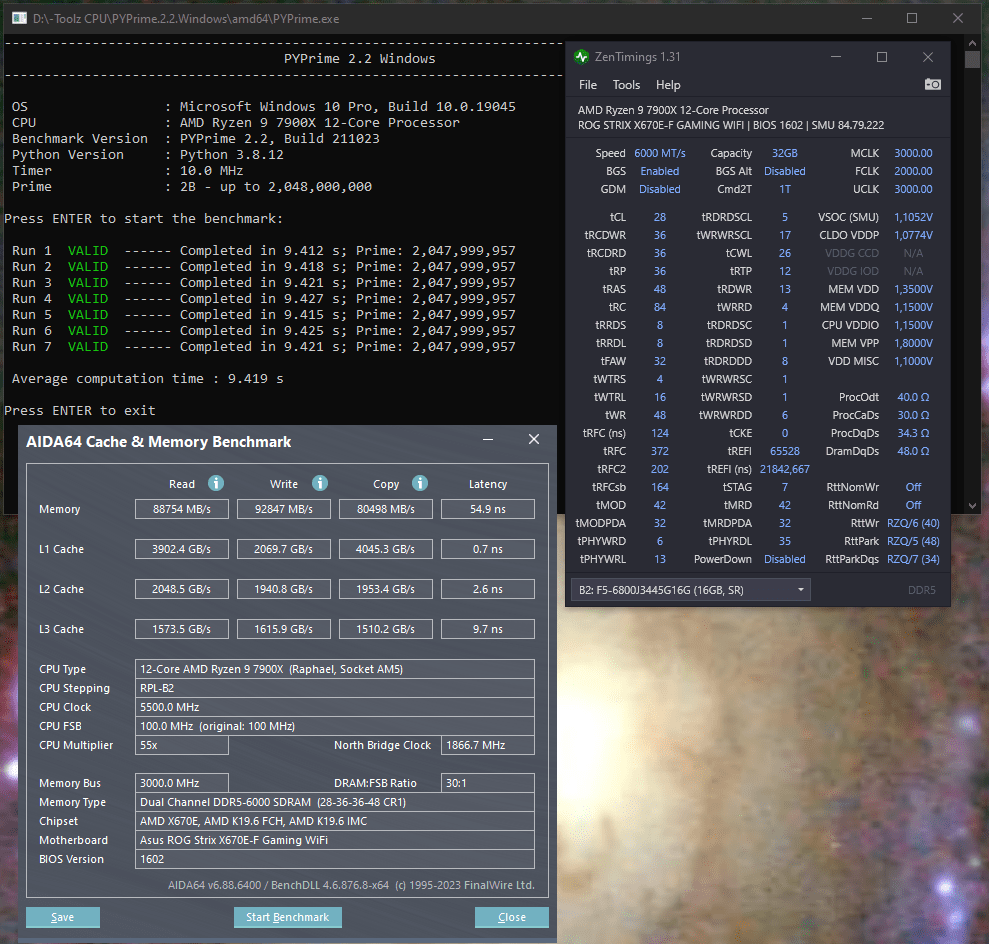The image size is (989, 944).
Task: Click the Close button in AIDA64
Action: pyautogui.click(x=512, y=917)
